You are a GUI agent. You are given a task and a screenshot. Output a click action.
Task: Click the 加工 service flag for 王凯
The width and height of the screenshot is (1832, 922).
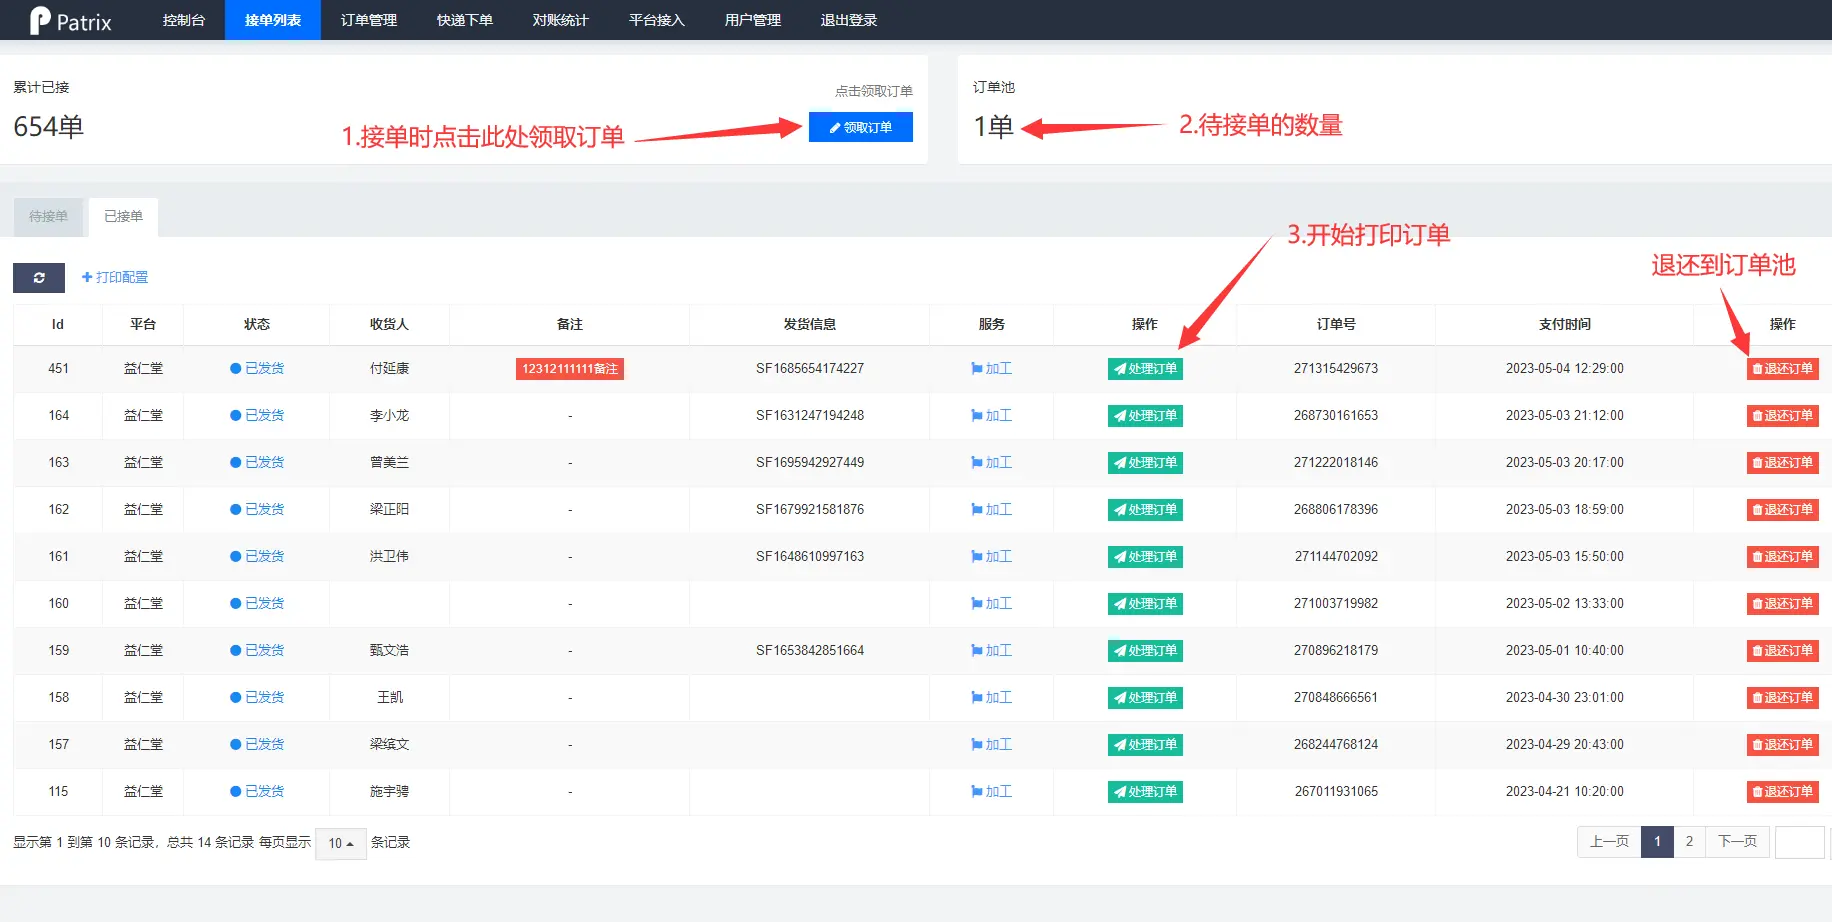[991, 698]
